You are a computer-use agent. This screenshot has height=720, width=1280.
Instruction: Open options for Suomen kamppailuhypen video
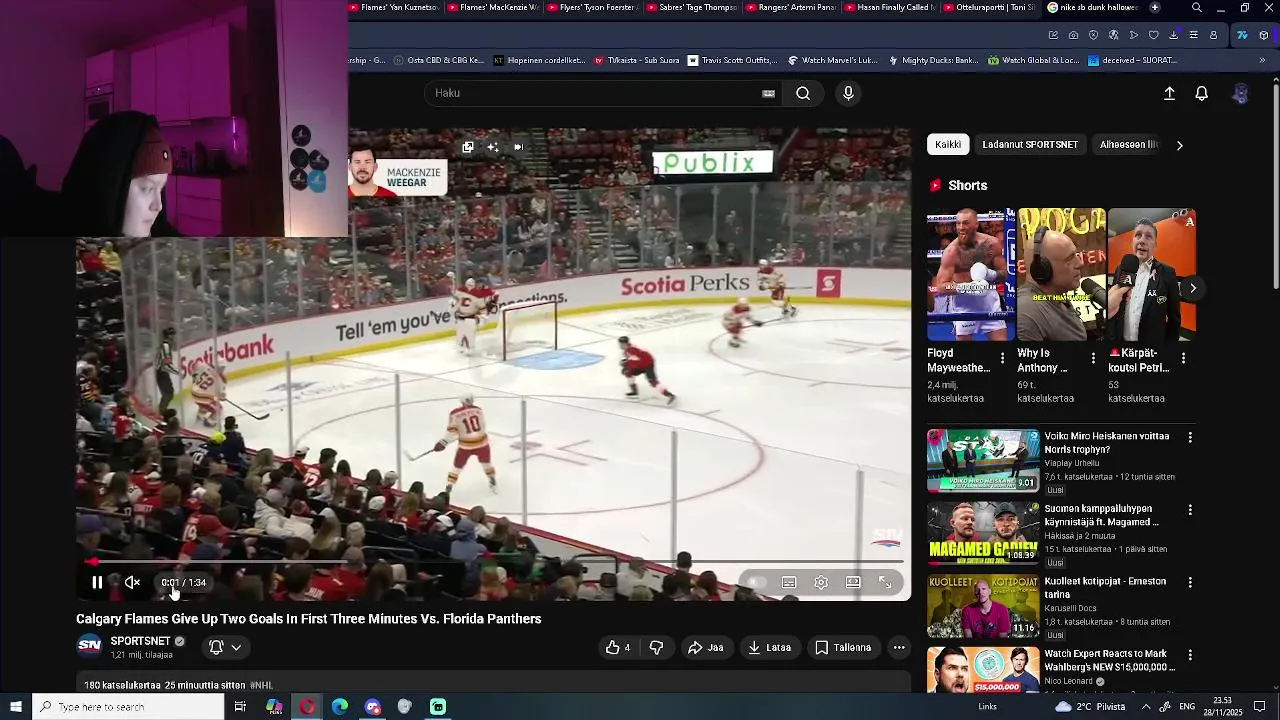tap(1190, 510)
